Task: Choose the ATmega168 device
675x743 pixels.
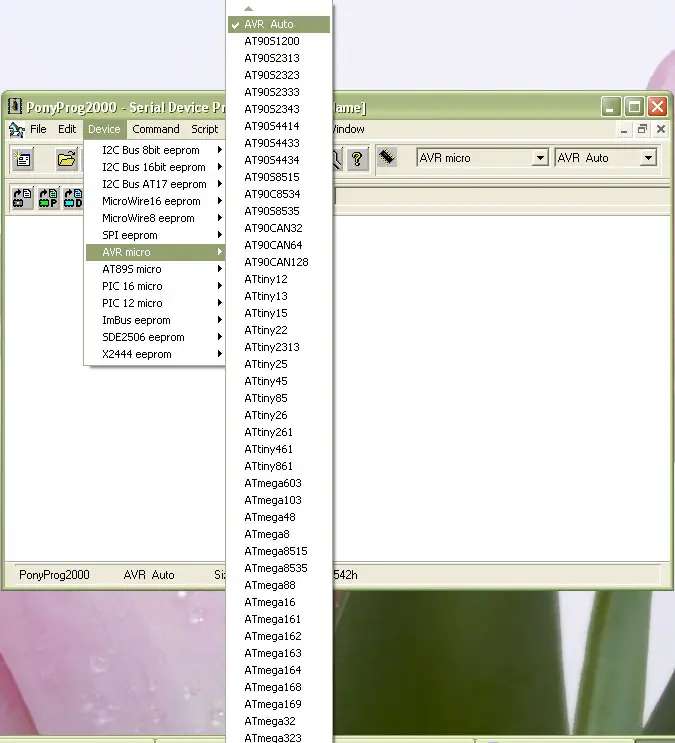Action: 279,688
